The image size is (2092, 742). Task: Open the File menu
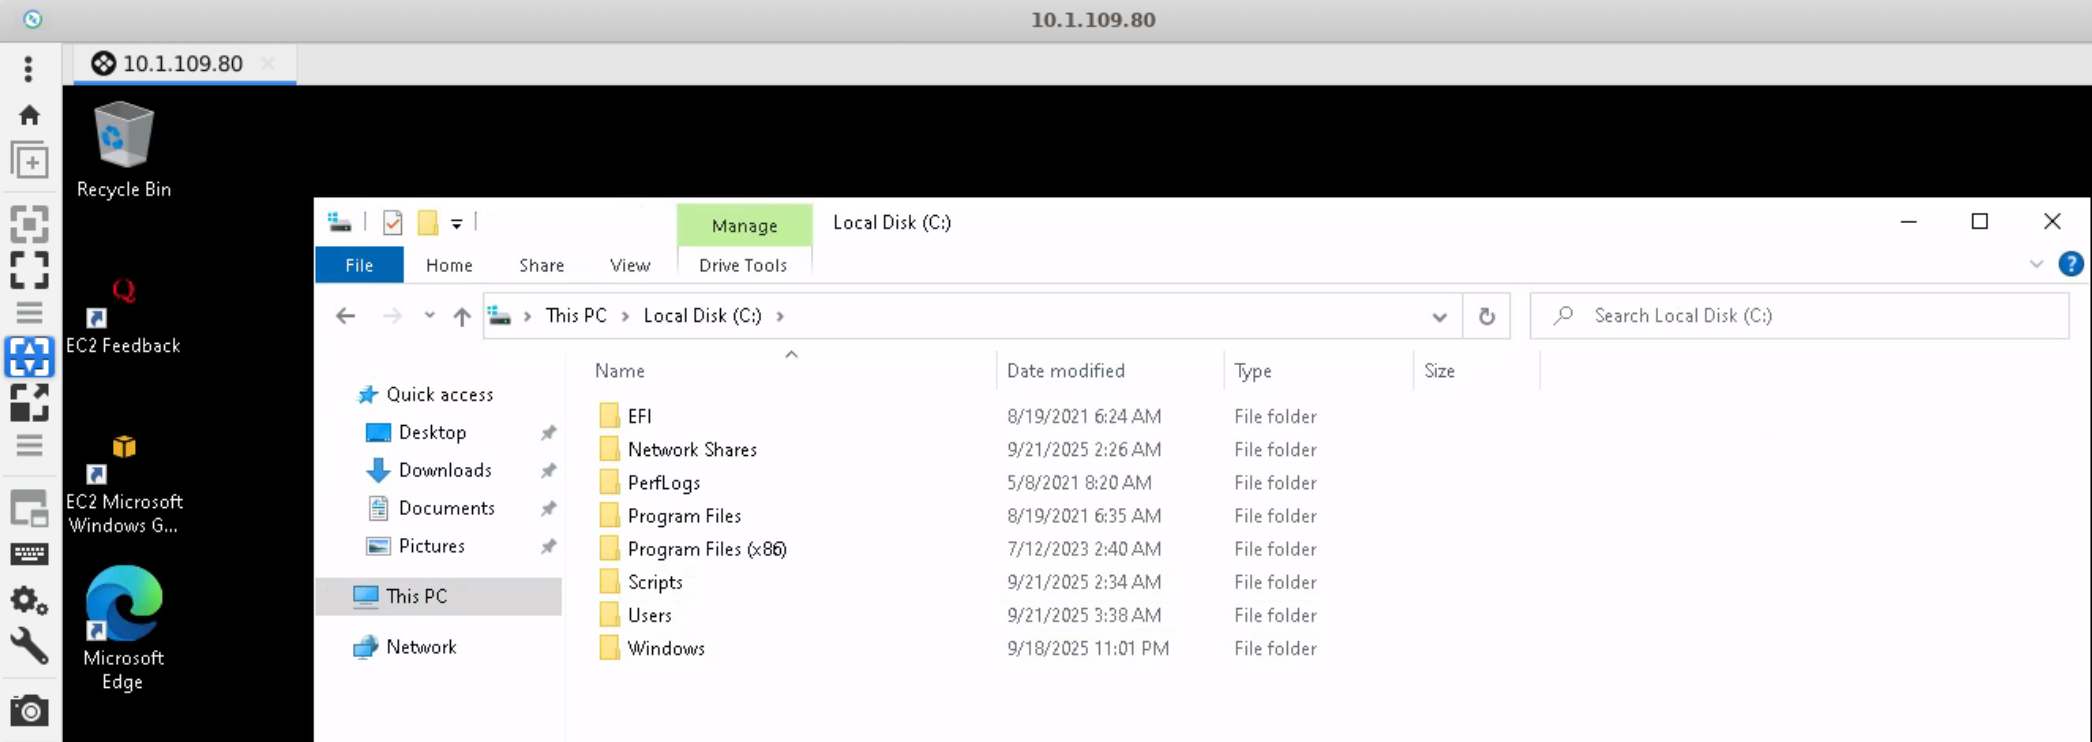pos(359,265)
